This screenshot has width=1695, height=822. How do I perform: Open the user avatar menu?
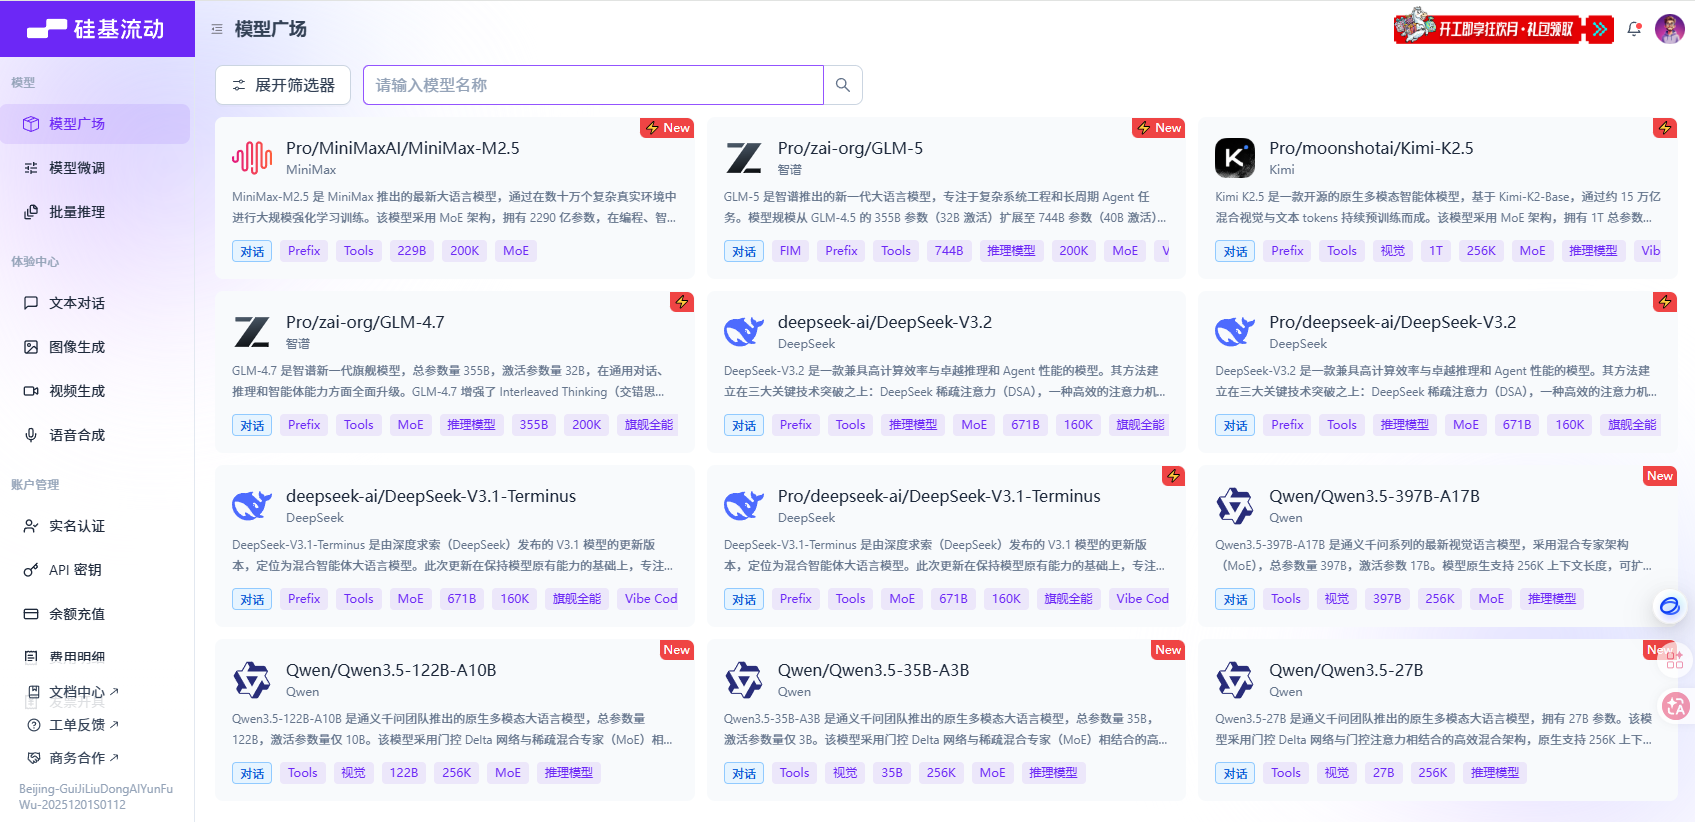(1670, 29)
